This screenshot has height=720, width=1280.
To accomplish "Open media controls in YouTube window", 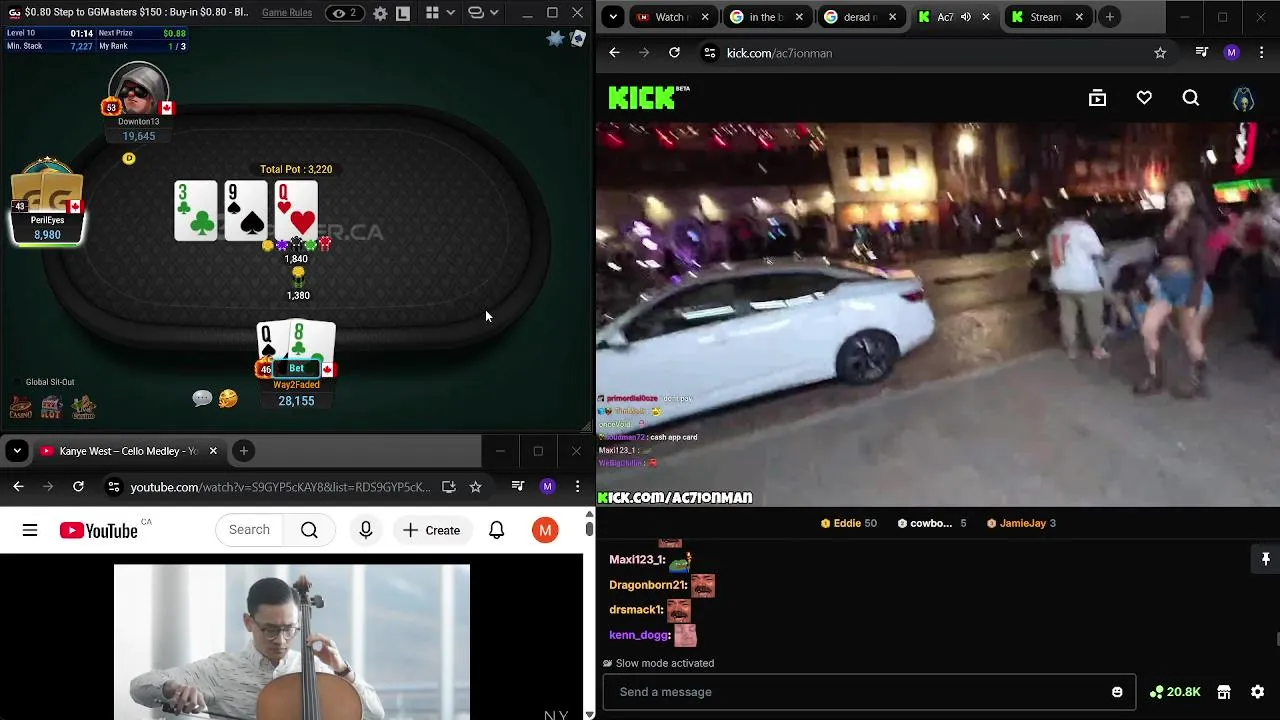I will tap(517, 487).
